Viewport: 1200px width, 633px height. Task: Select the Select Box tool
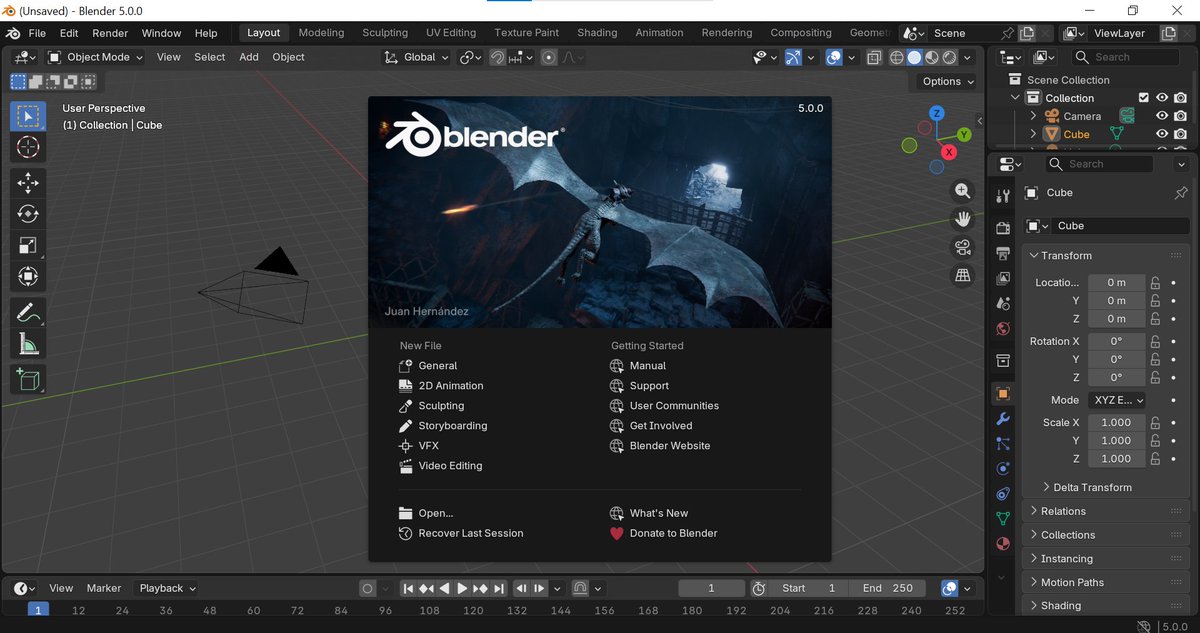pos(28,116)
